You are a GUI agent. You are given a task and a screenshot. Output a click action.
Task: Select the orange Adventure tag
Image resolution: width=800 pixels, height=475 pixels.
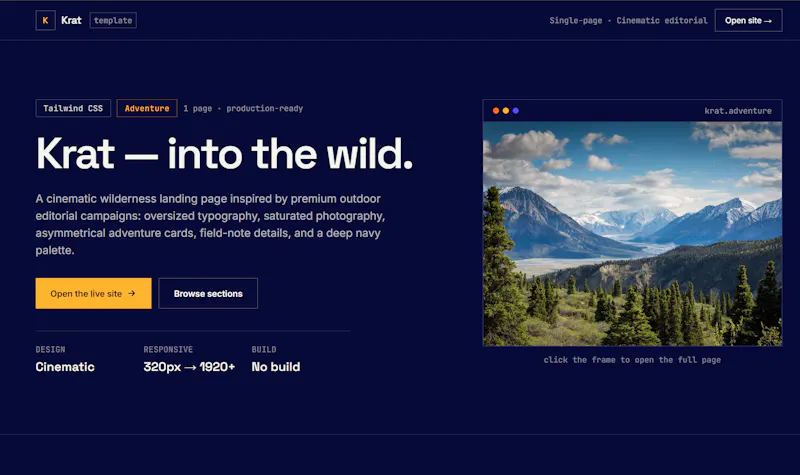click(147, 108)
